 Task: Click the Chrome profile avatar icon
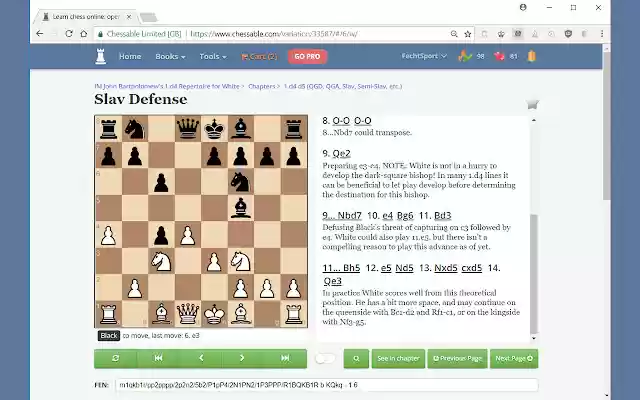(523, 7)
